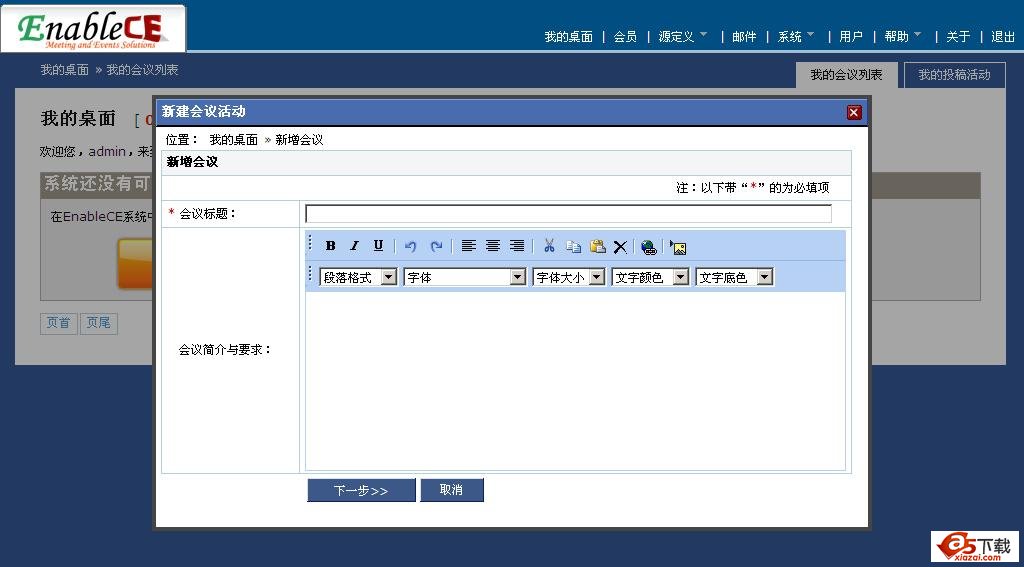Apply italic formatting in the editor
The width and height of the screenshot is (1024, 567).
click(354, 246)
